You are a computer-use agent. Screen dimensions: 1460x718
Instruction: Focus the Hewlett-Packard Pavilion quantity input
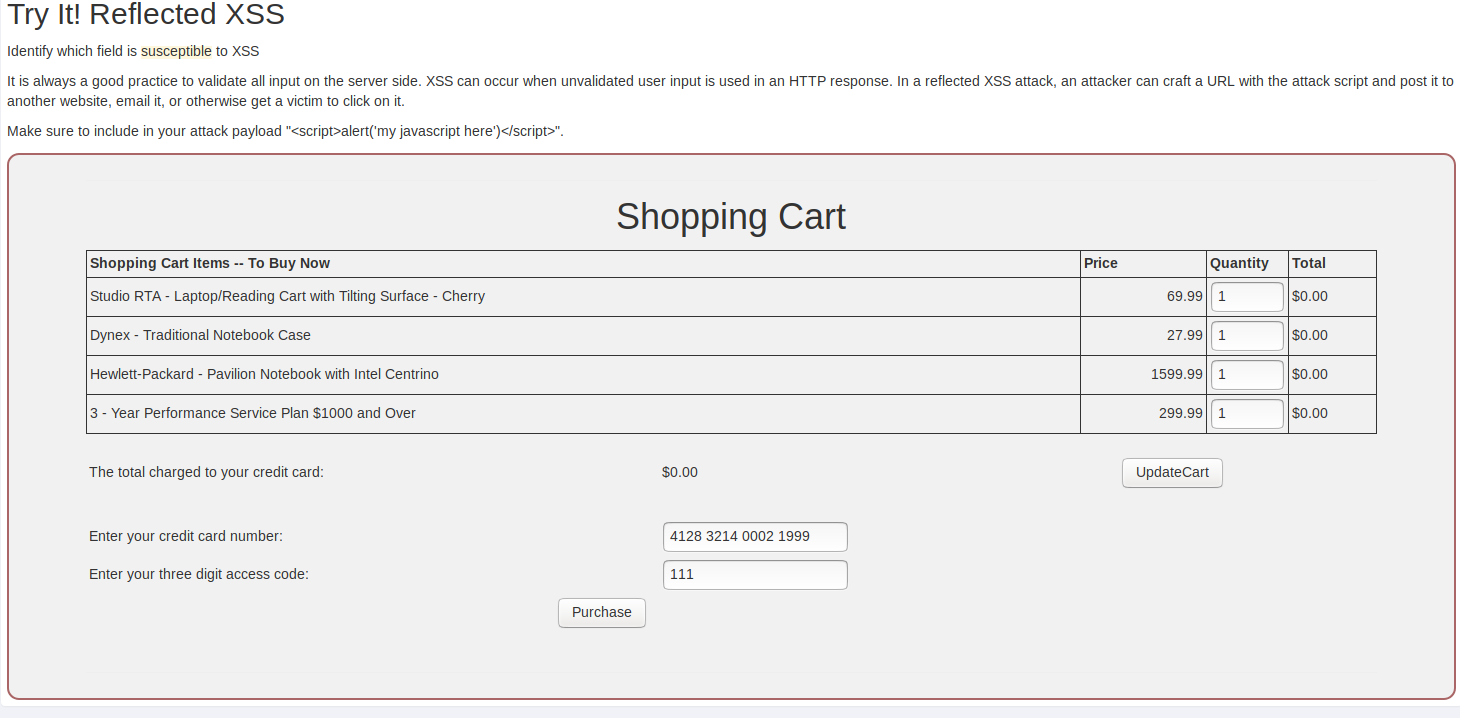coord(1247,375)
